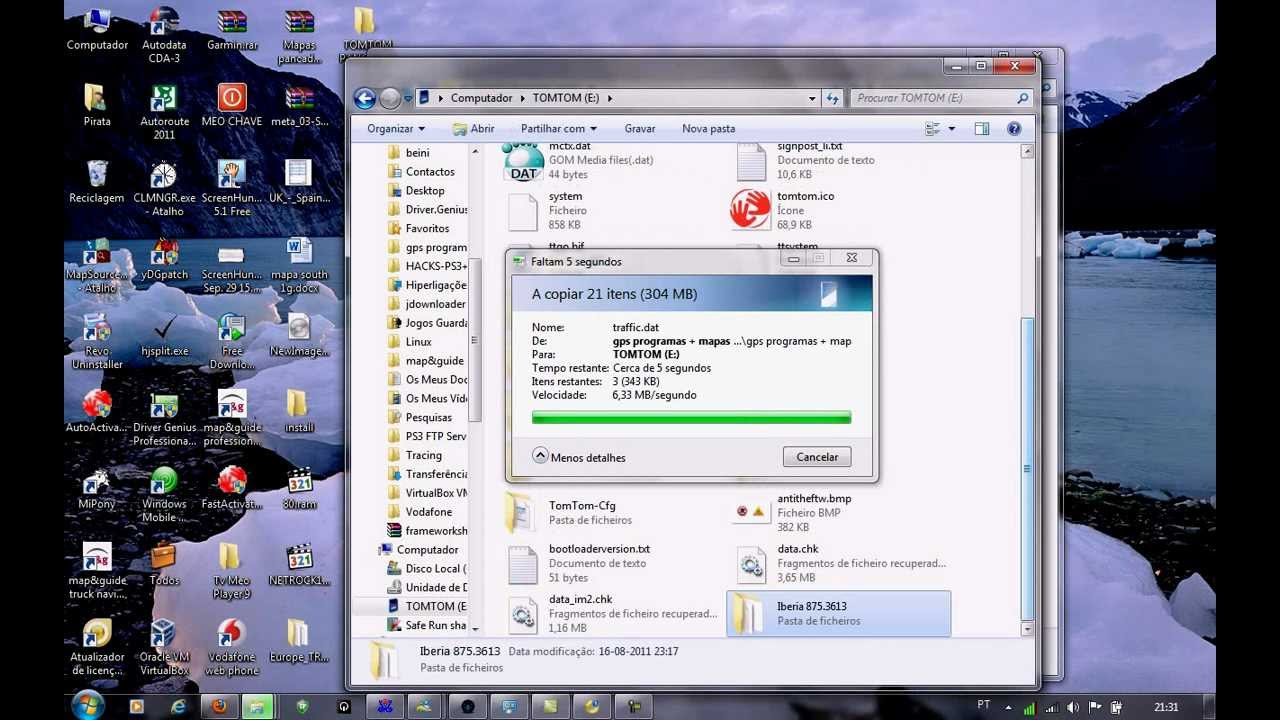Click the Windows Start orb
Image resolution: width=1280 pixels, height=720 pixels.
tap(88, 704)
